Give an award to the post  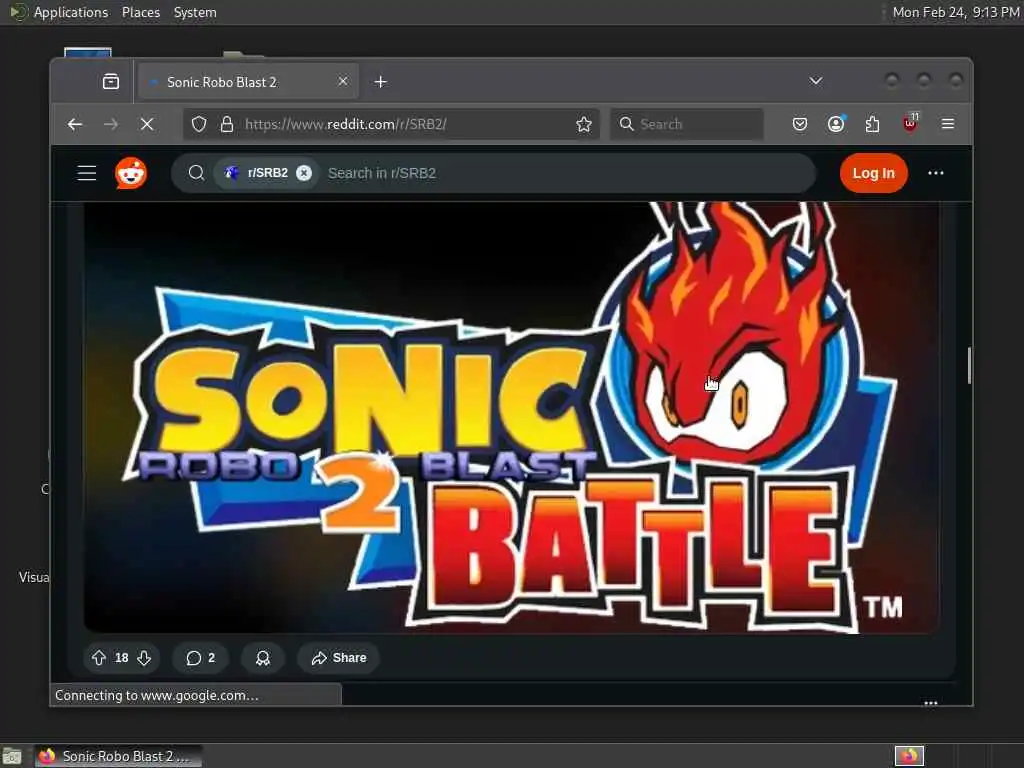[263, 658]
